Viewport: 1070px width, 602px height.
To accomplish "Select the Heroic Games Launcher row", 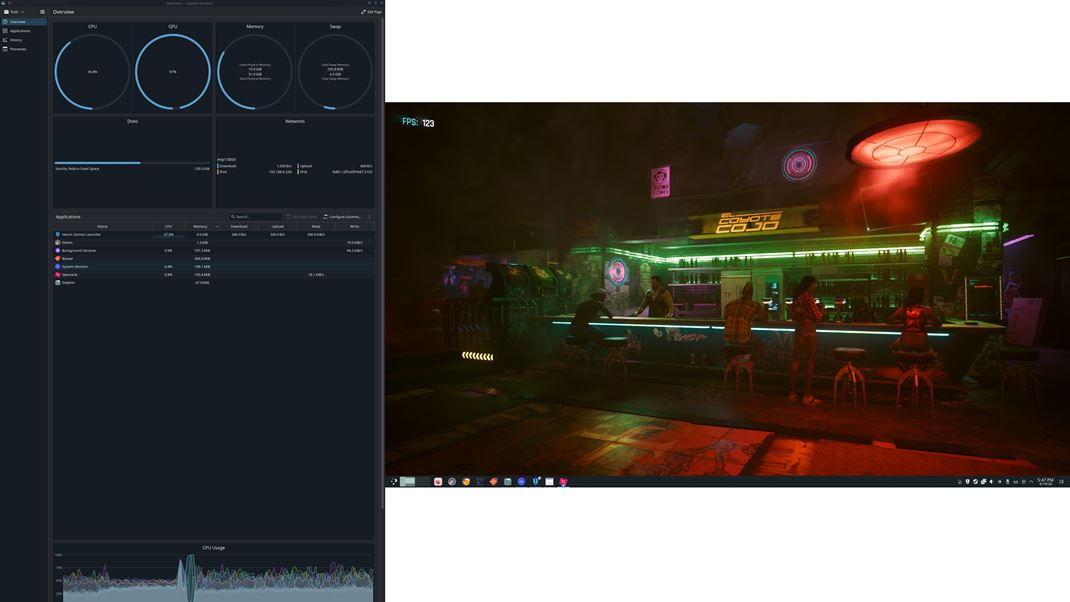I will 214,234.
